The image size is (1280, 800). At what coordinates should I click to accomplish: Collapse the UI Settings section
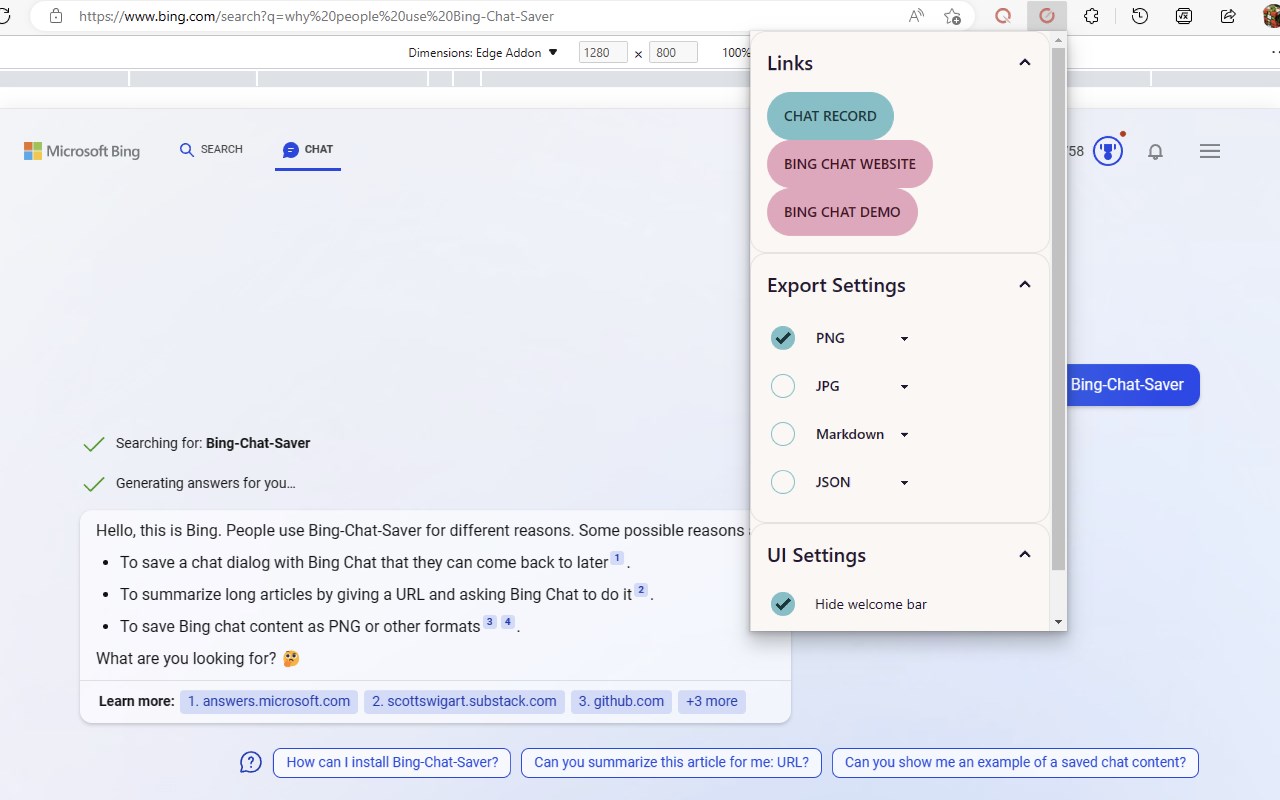pyautogui.click(x=1024, y=555)
